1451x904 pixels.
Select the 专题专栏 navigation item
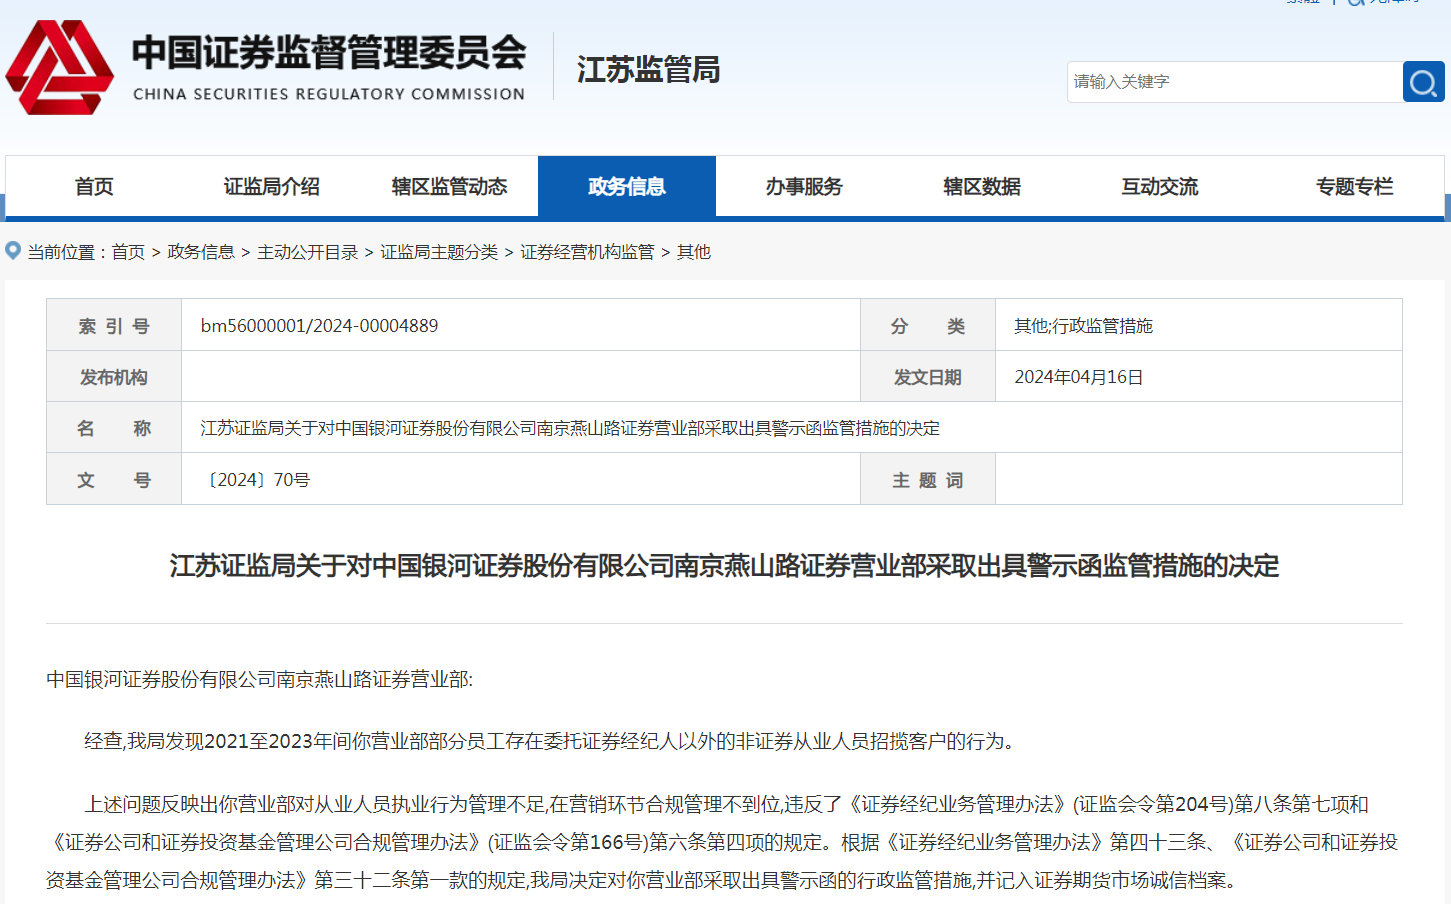(1354, 186)
